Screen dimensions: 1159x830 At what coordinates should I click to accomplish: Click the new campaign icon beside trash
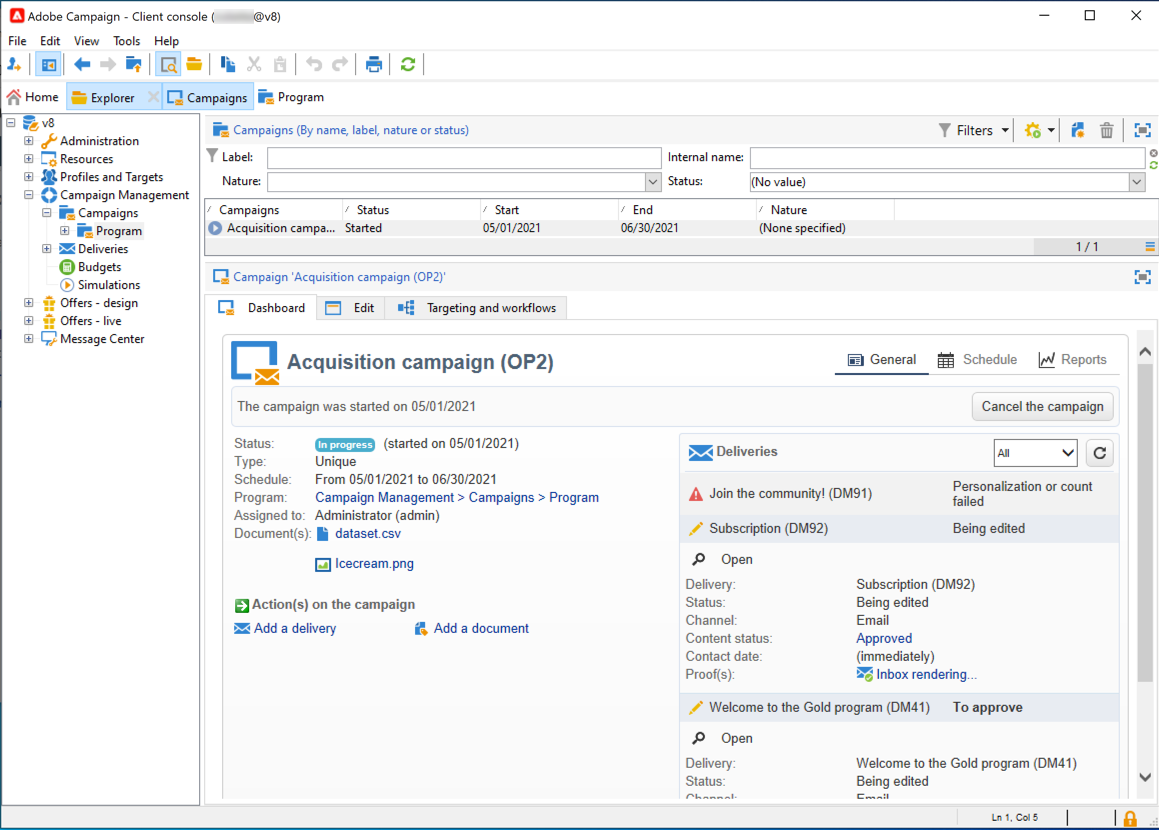point(1078,130)
